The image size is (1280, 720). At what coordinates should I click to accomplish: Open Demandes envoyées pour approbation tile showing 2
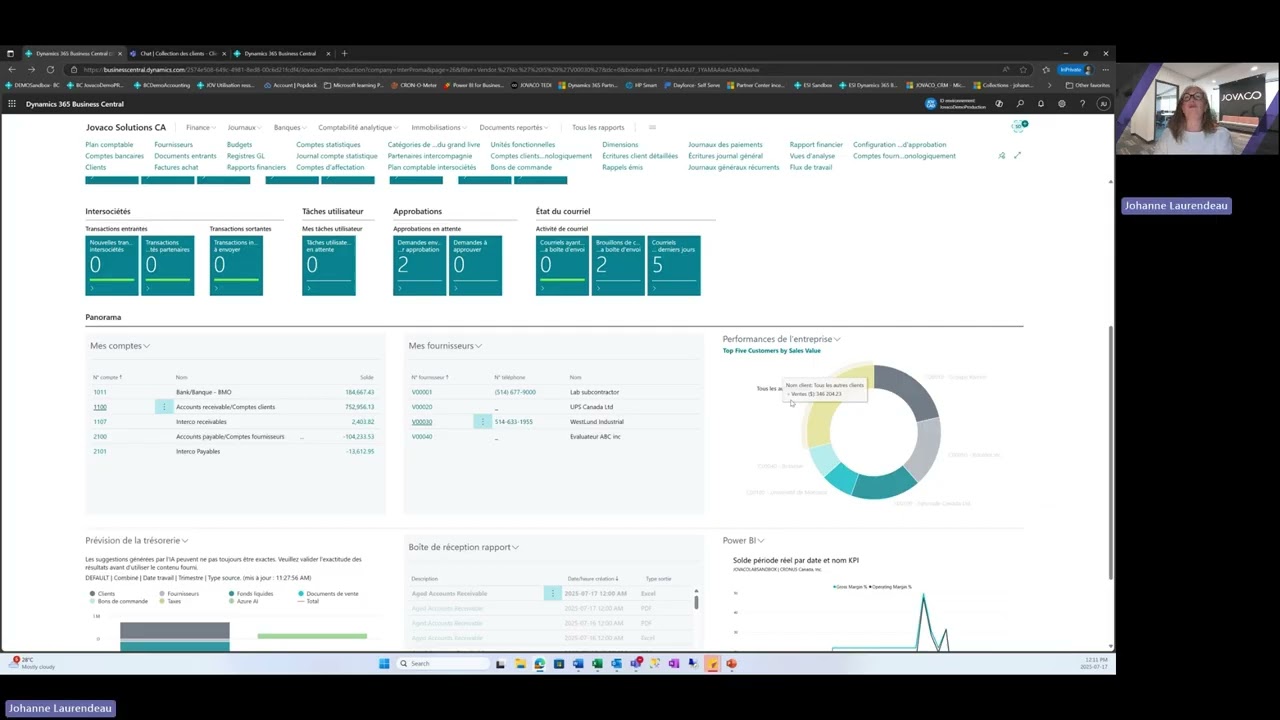(420, 265)
